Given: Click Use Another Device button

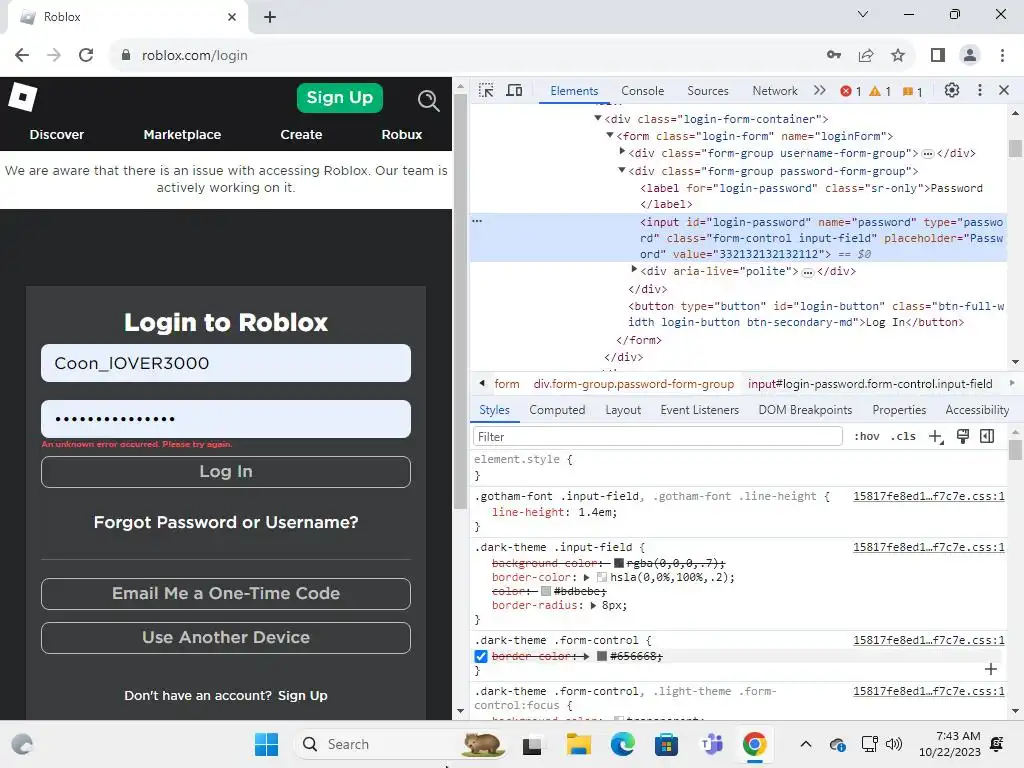Looking at the screenshot, I should click(x=226, y=637).
